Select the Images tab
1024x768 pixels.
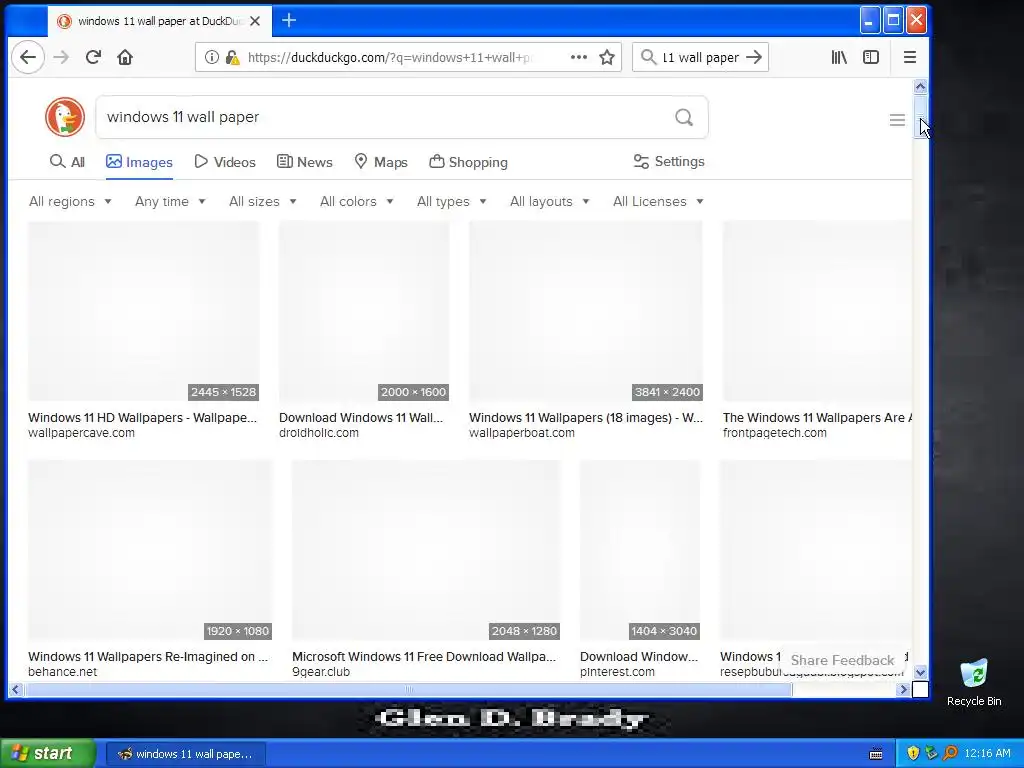[139, 162]
